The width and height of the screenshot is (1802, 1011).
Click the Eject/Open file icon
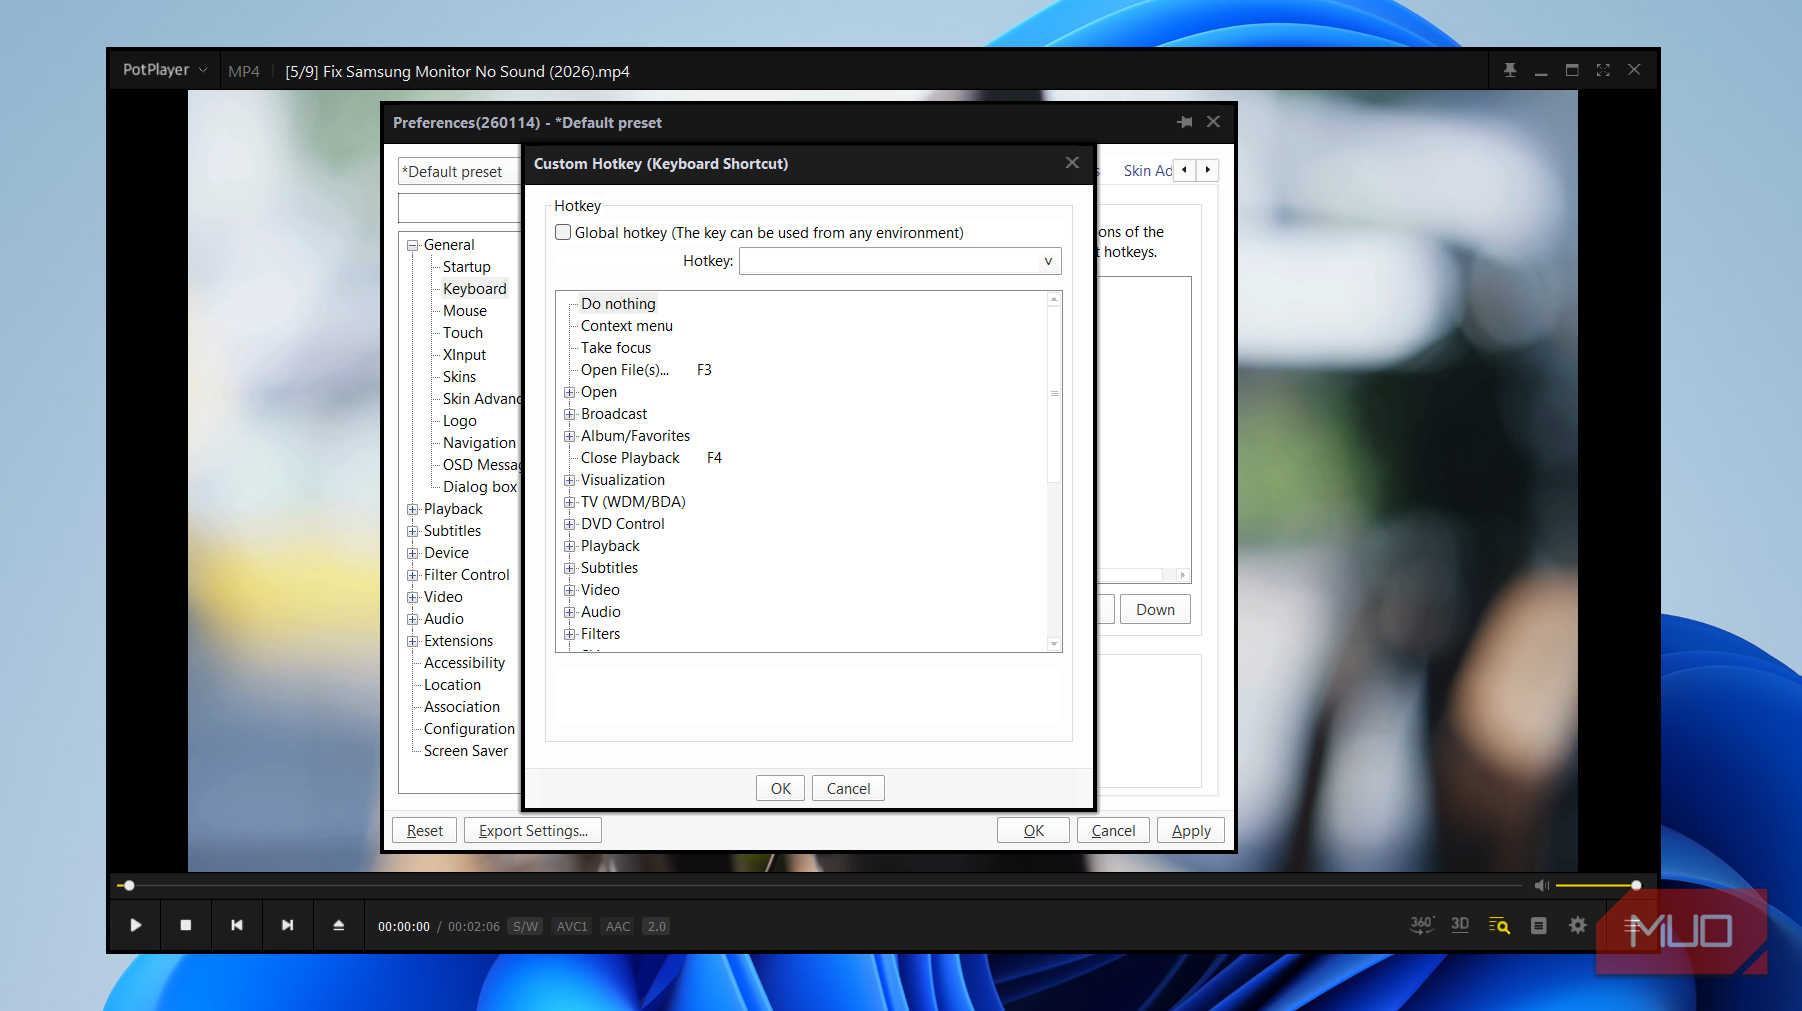point(339,925)
